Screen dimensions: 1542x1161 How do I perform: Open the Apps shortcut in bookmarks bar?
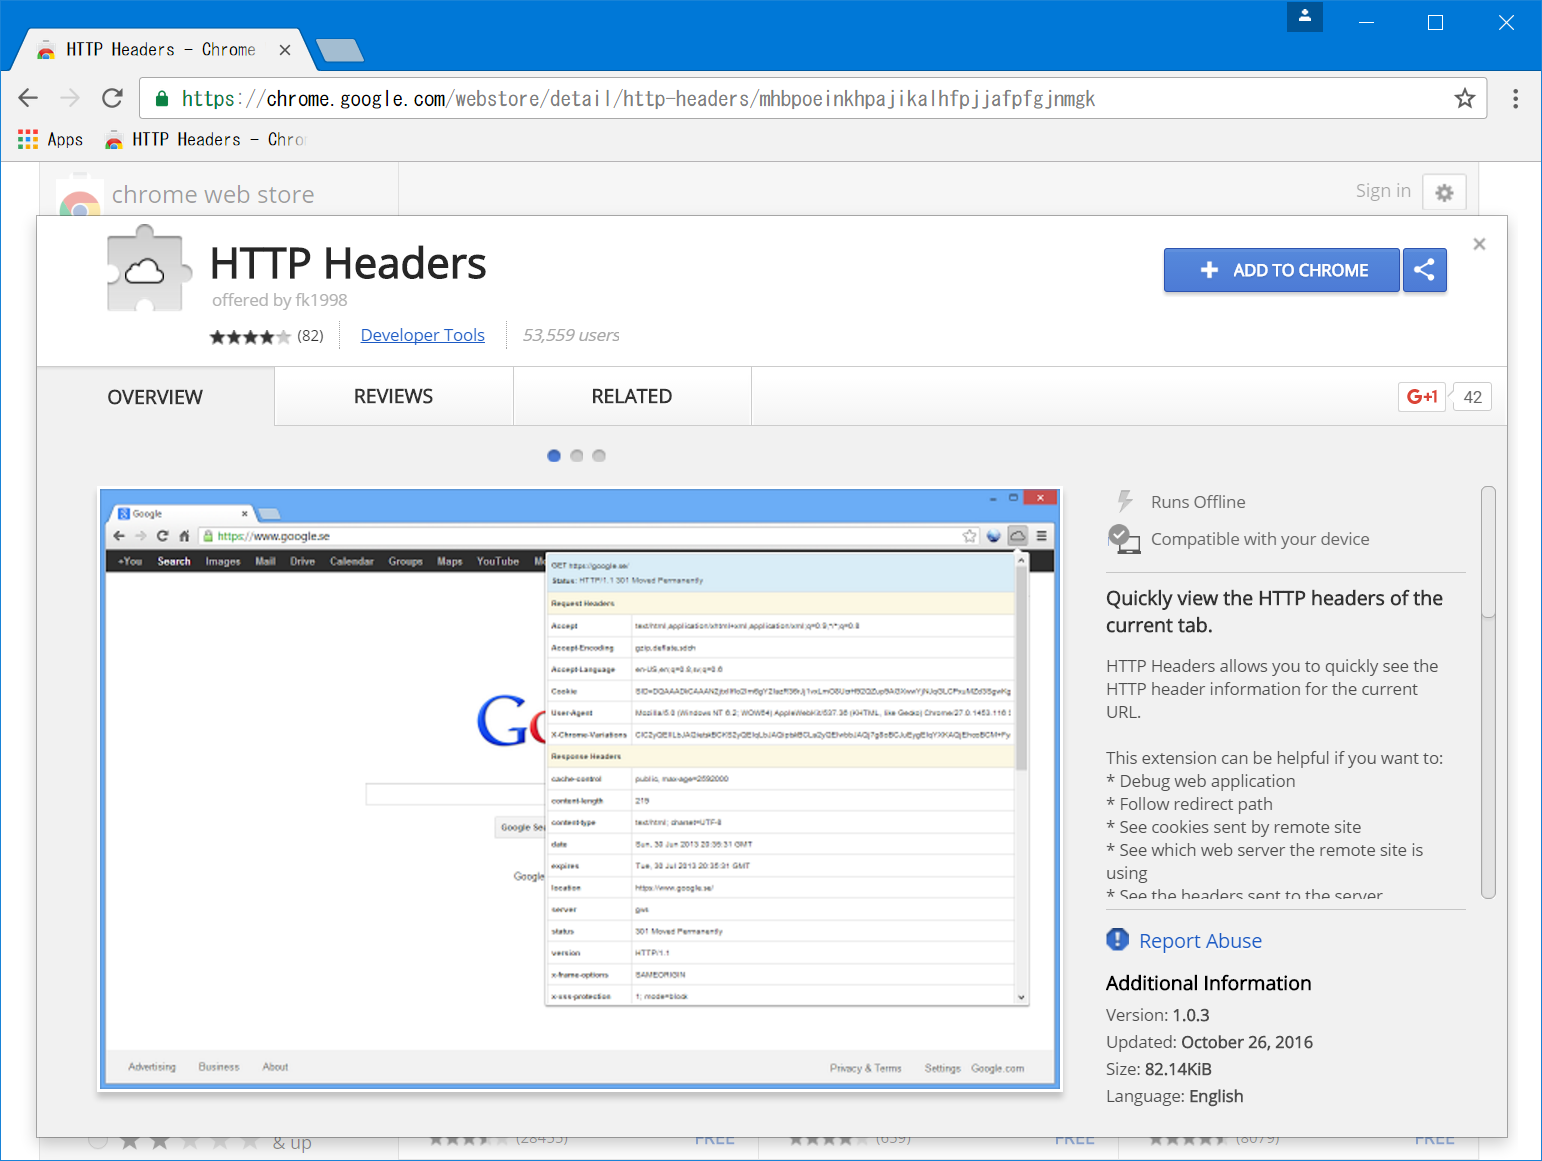(x=51, y=139)
